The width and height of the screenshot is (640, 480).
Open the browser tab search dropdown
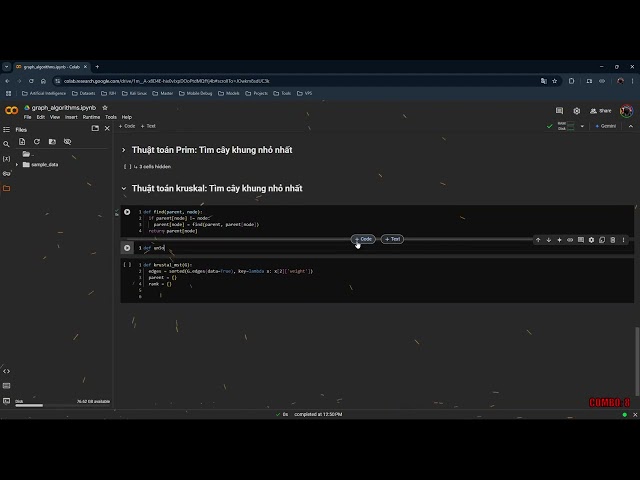7,67
